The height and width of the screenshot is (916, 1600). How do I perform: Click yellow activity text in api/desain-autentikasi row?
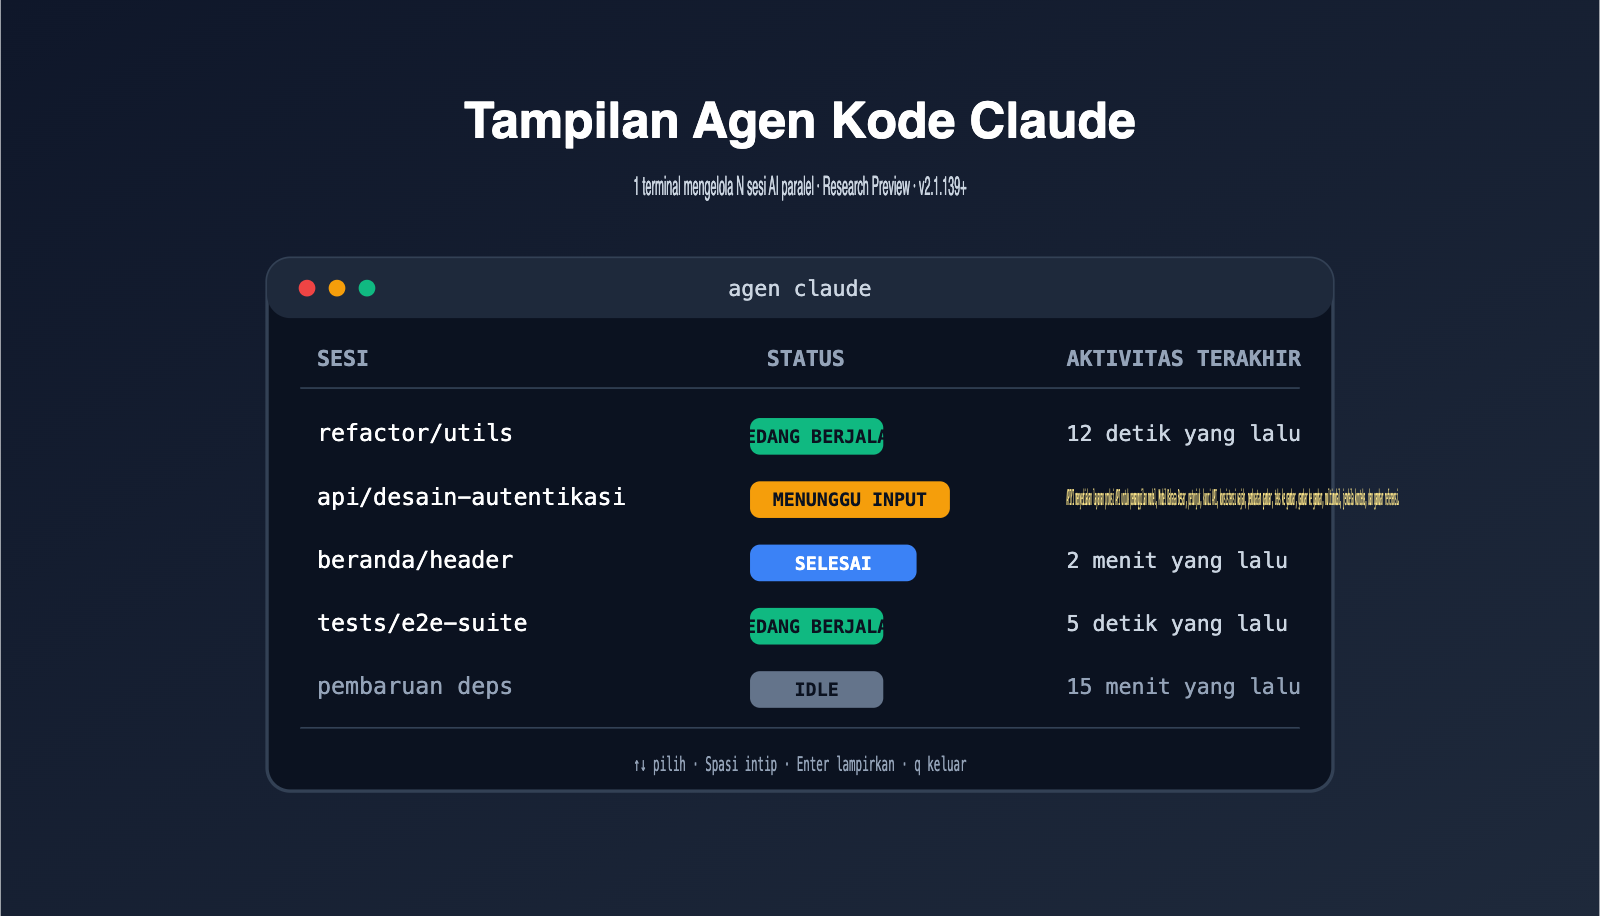point(1232,498)
